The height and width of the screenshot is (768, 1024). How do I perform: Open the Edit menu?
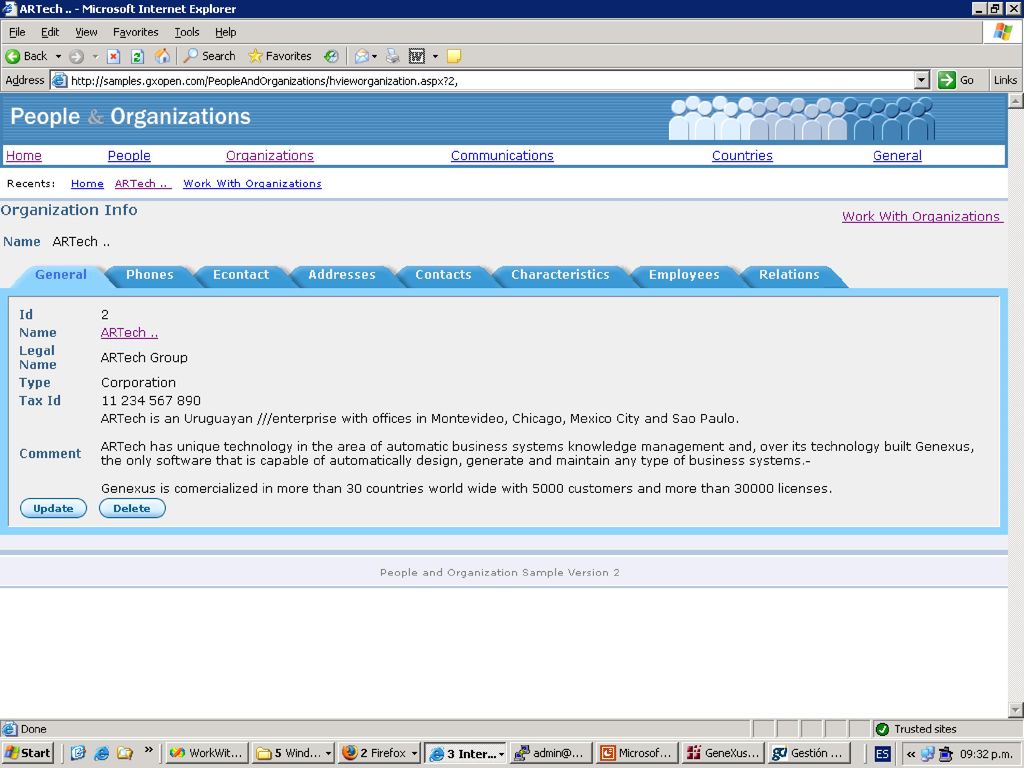[50, 32]
